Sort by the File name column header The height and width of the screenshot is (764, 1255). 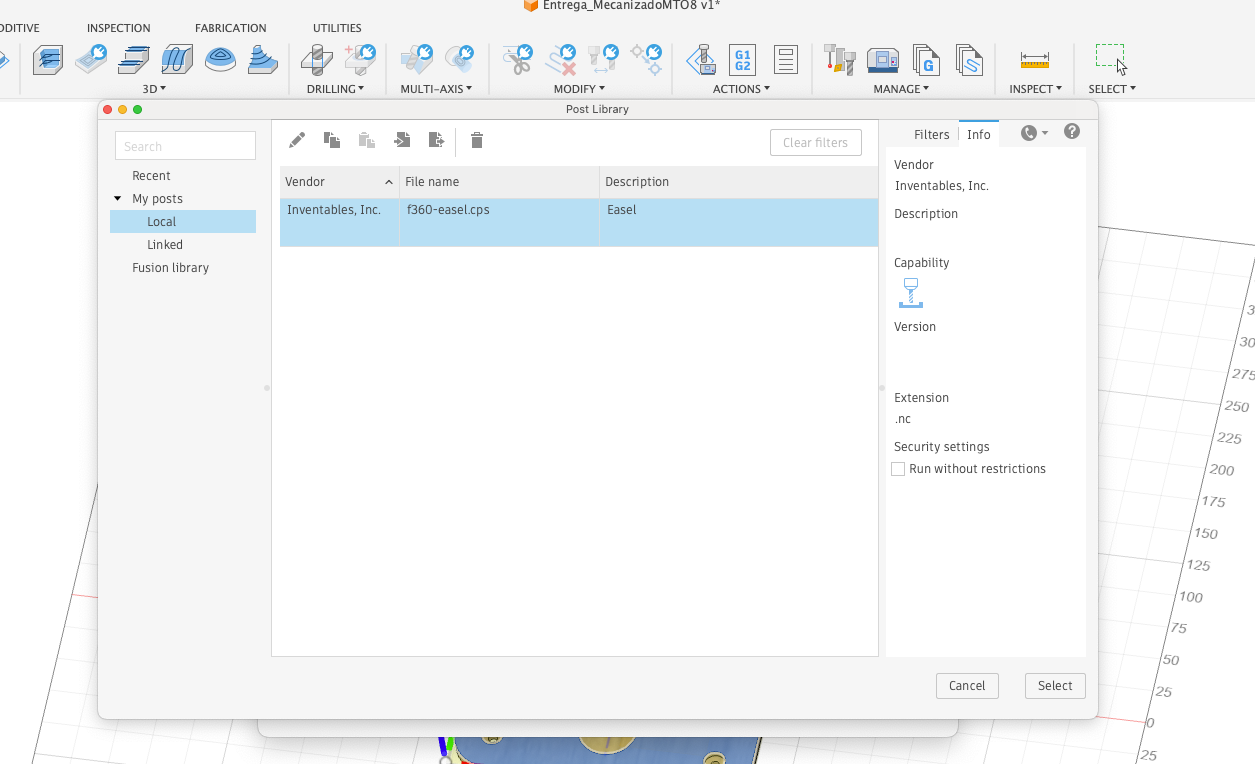click(499, 182)
